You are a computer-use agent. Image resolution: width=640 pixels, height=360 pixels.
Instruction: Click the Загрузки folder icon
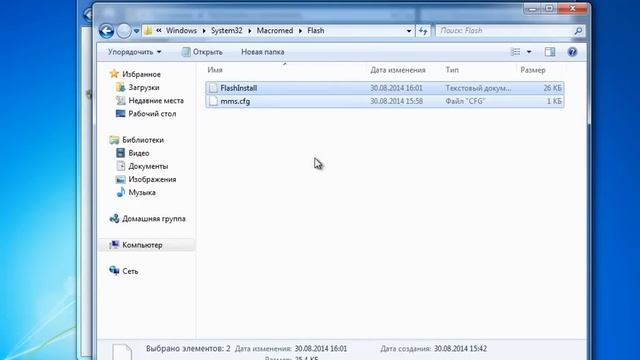coord(120,87)
